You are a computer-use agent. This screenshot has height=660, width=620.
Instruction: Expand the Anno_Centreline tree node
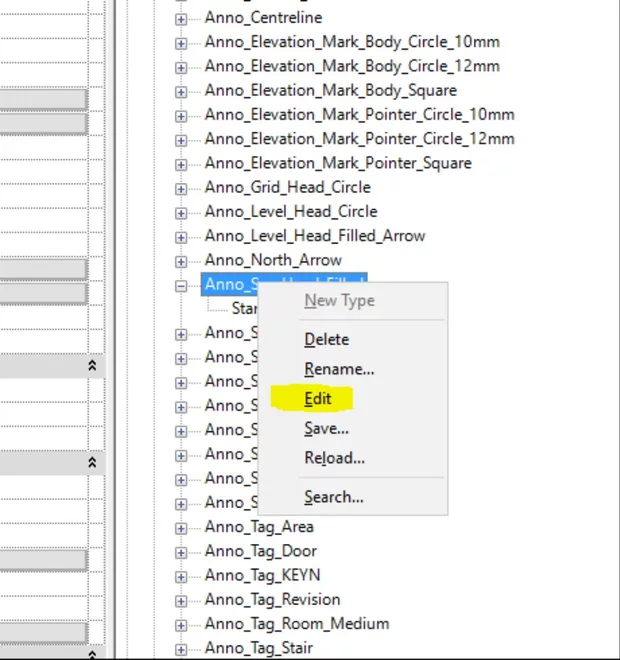[181, 18]
